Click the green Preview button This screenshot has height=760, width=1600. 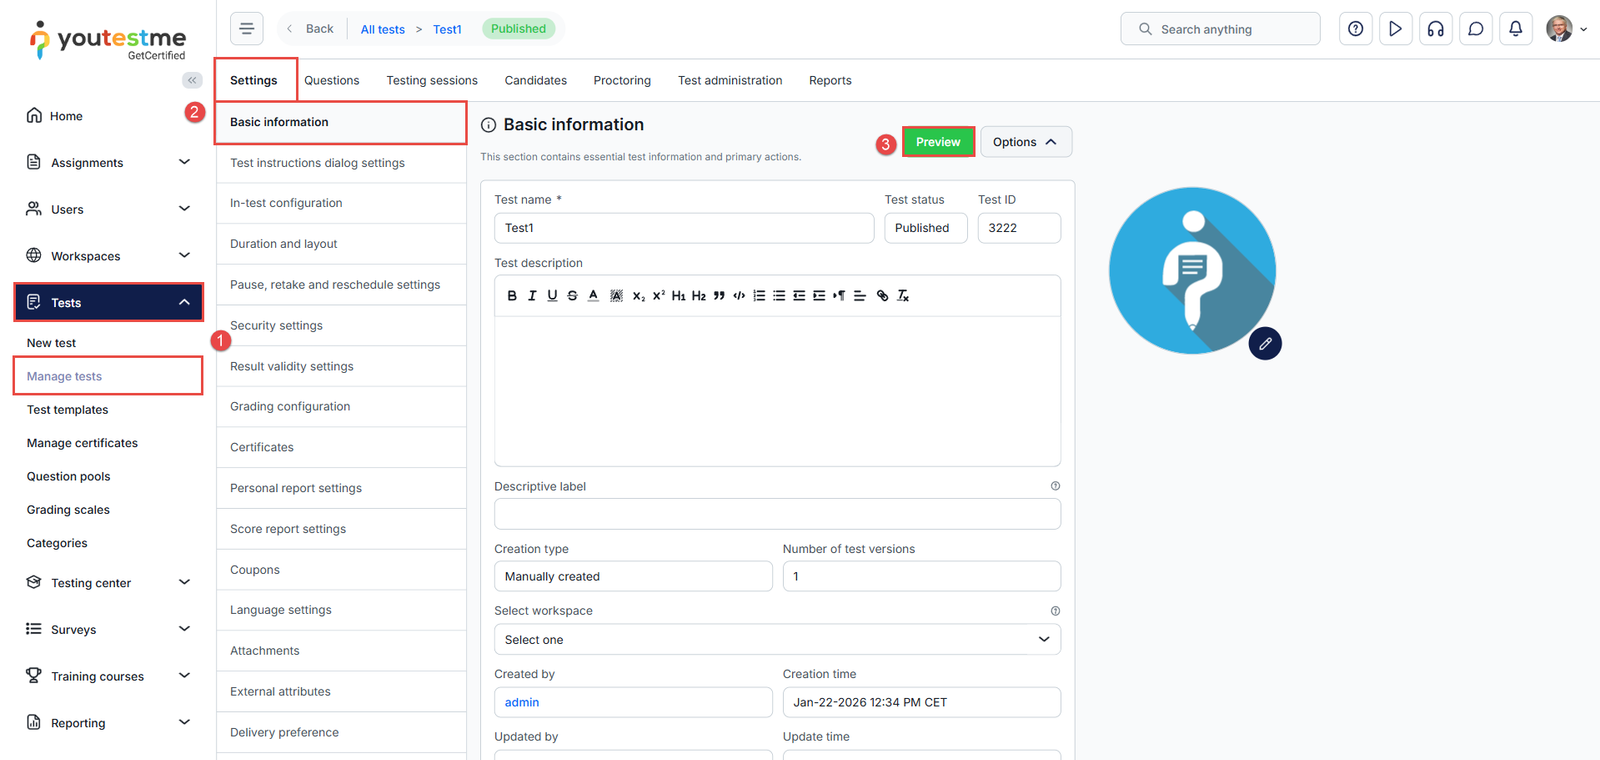937,142
